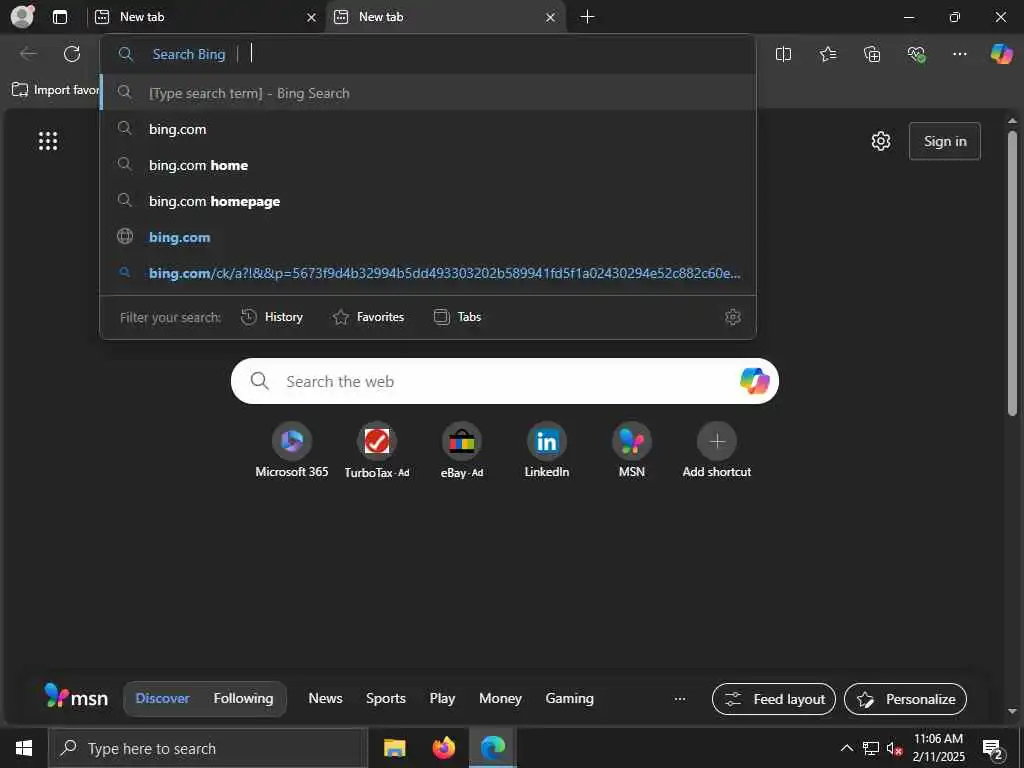
Task: Click the Add shortcut plus tile
Action: pos(716,450)
